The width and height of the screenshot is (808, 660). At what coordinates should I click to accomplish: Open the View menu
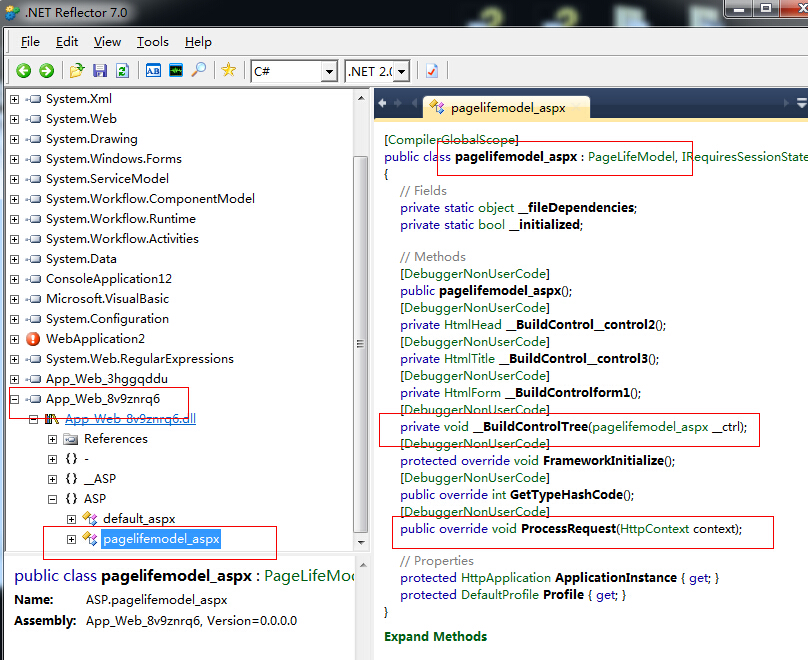tap(107, 42)
